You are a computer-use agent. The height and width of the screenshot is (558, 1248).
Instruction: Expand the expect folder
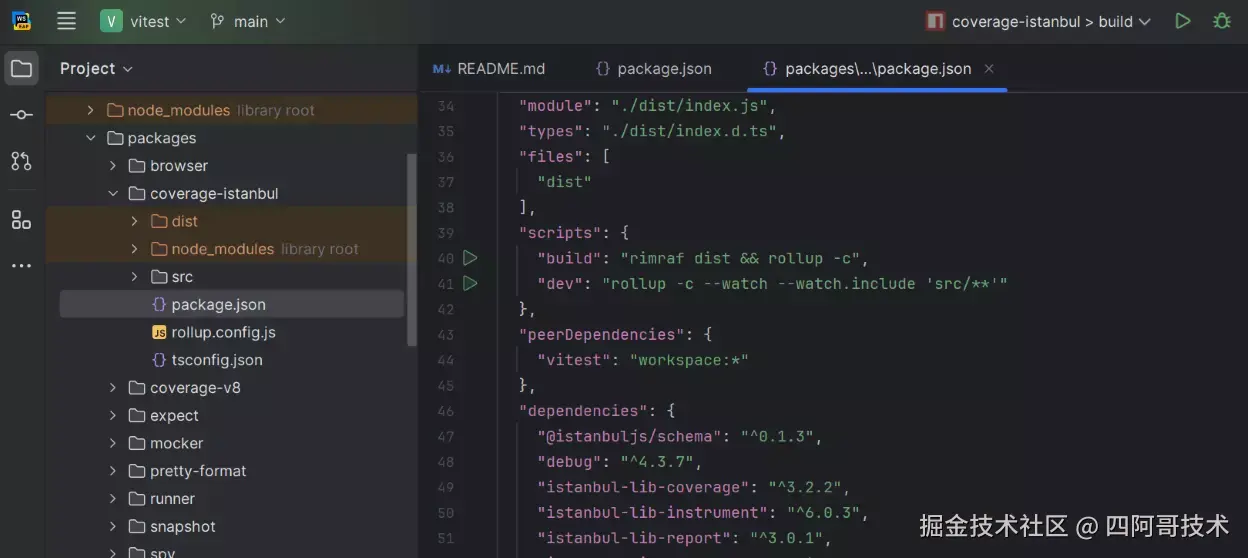pyautogui.click(x=113, y=416)
